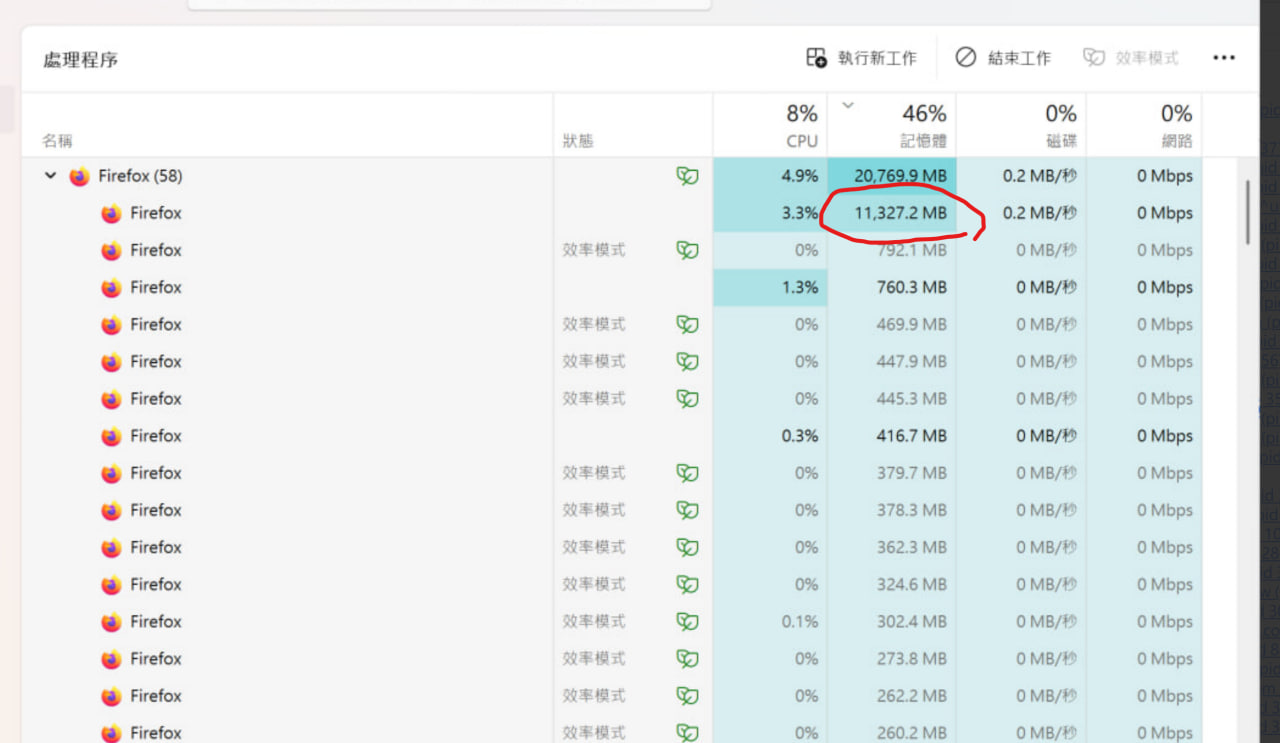
Task: Click Firefox icon of the 416.7 MB process
Action: 111,437
